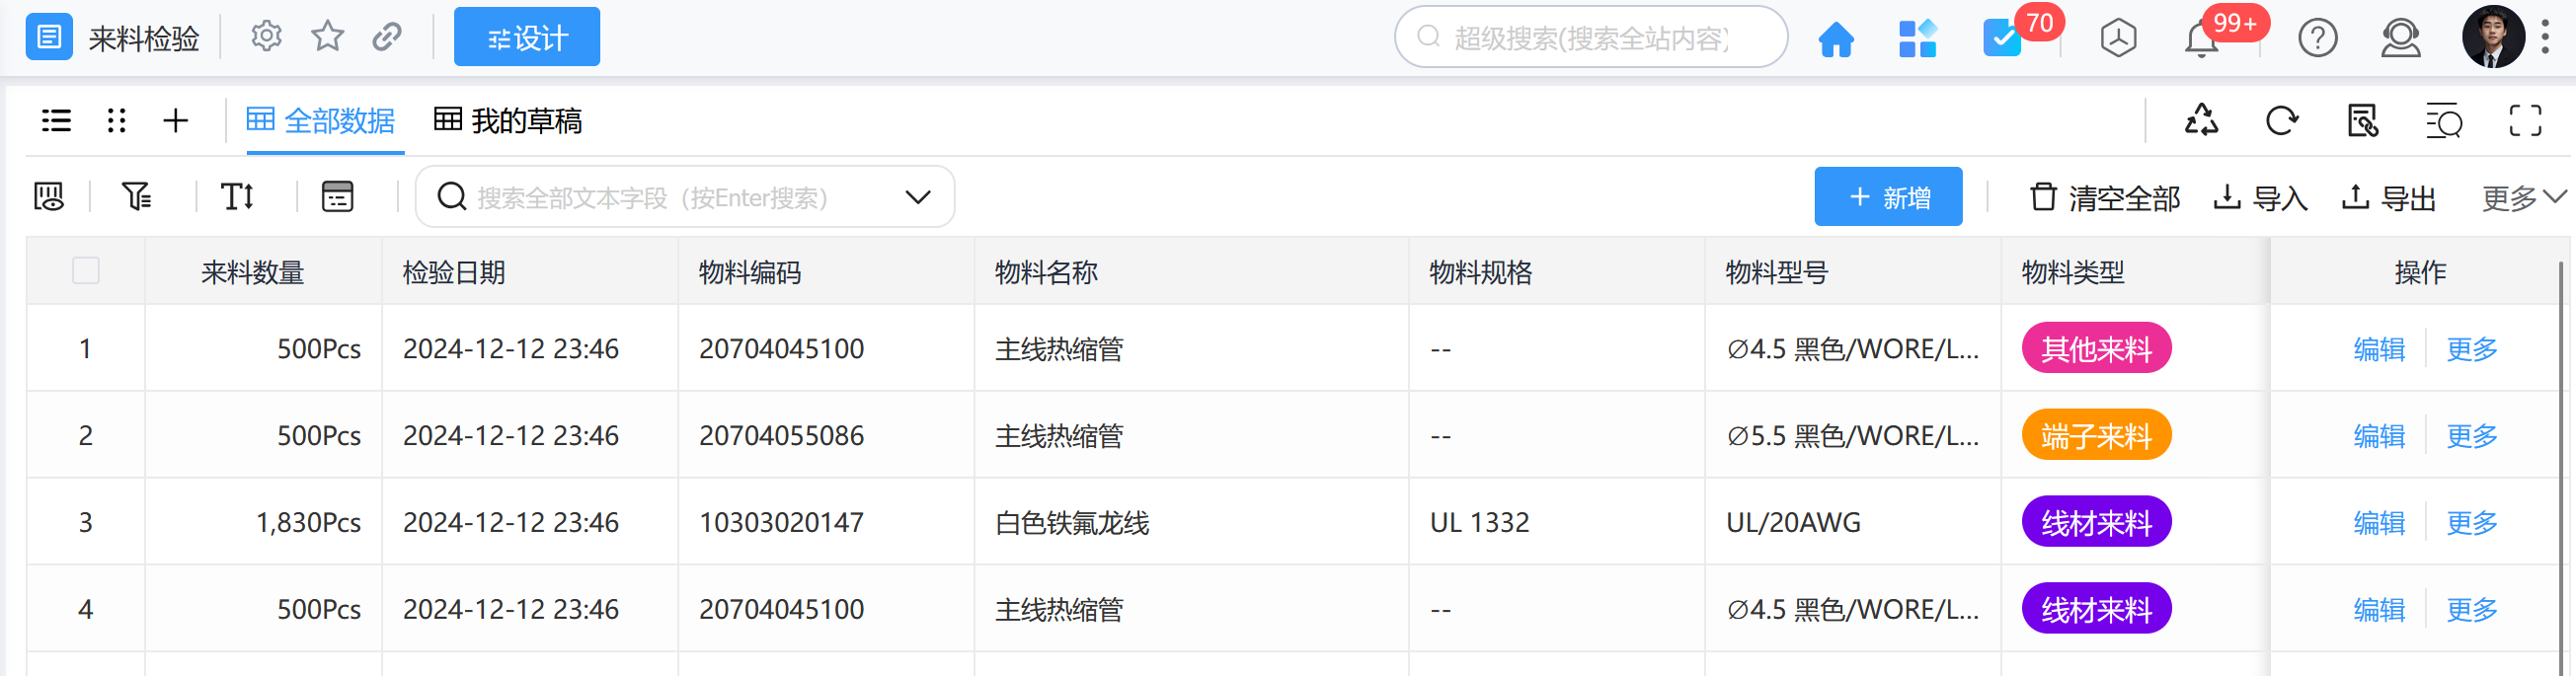Focus the 超级搜索 global search box
This screenshot has height=676, width=2576.
click(1590, 38)
